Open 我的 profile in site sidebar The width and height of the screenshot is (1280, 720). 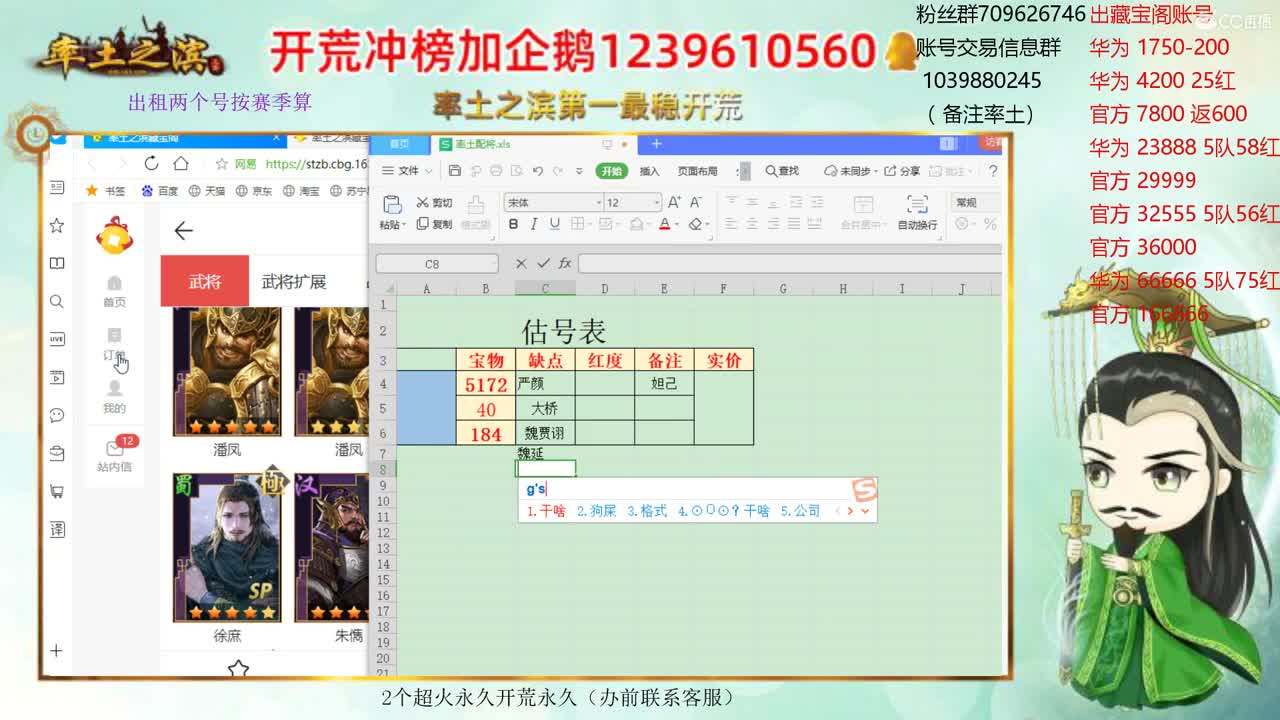115,396
